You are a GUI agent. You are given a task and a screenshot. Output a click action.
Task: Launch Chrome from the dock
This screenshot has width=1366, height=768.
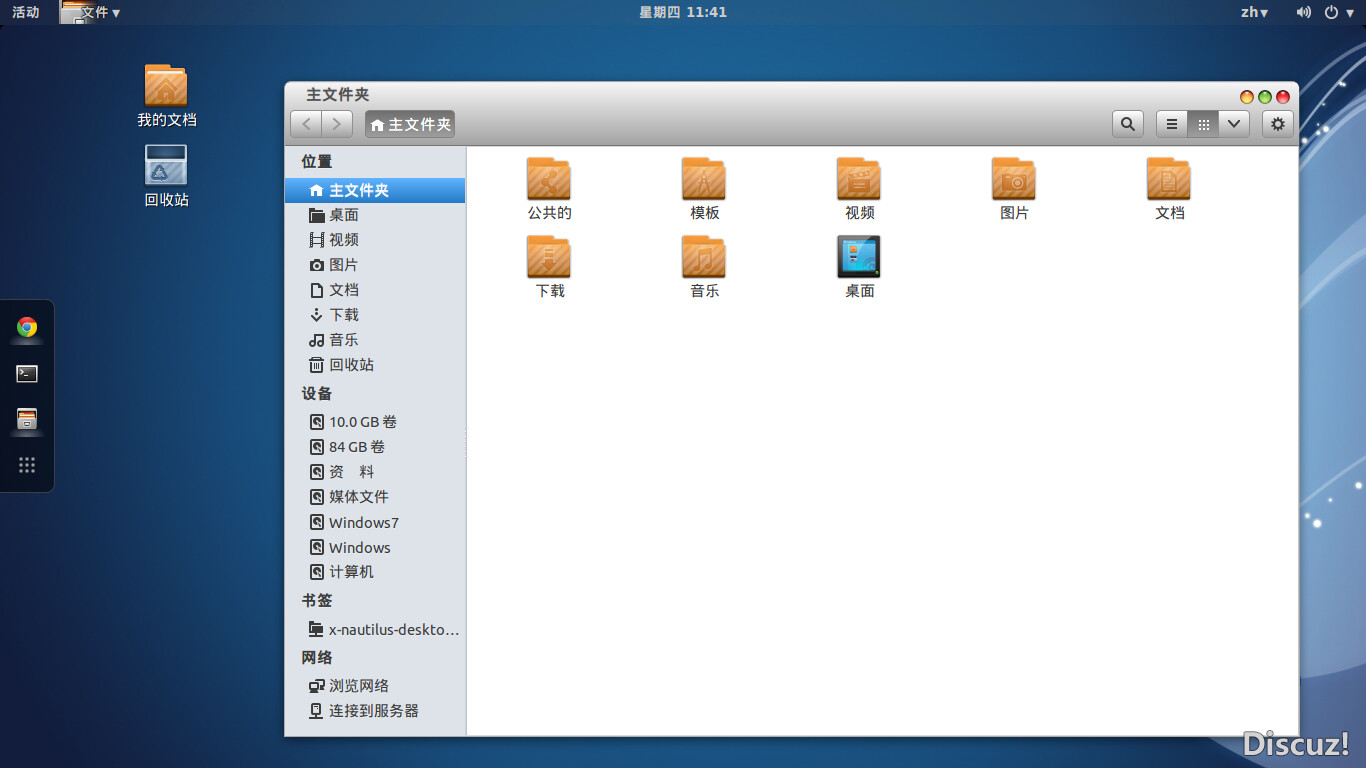27,328
